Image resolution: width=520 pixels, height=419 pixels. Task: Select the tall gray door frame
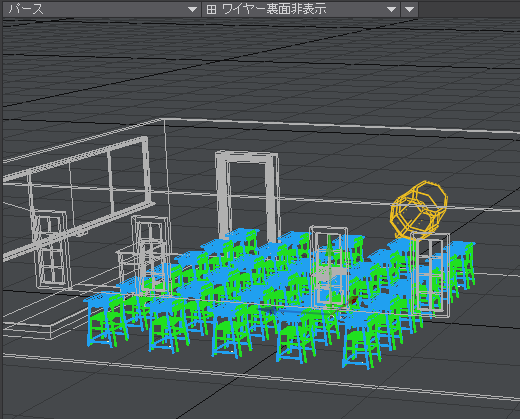(x=247, y=197)
